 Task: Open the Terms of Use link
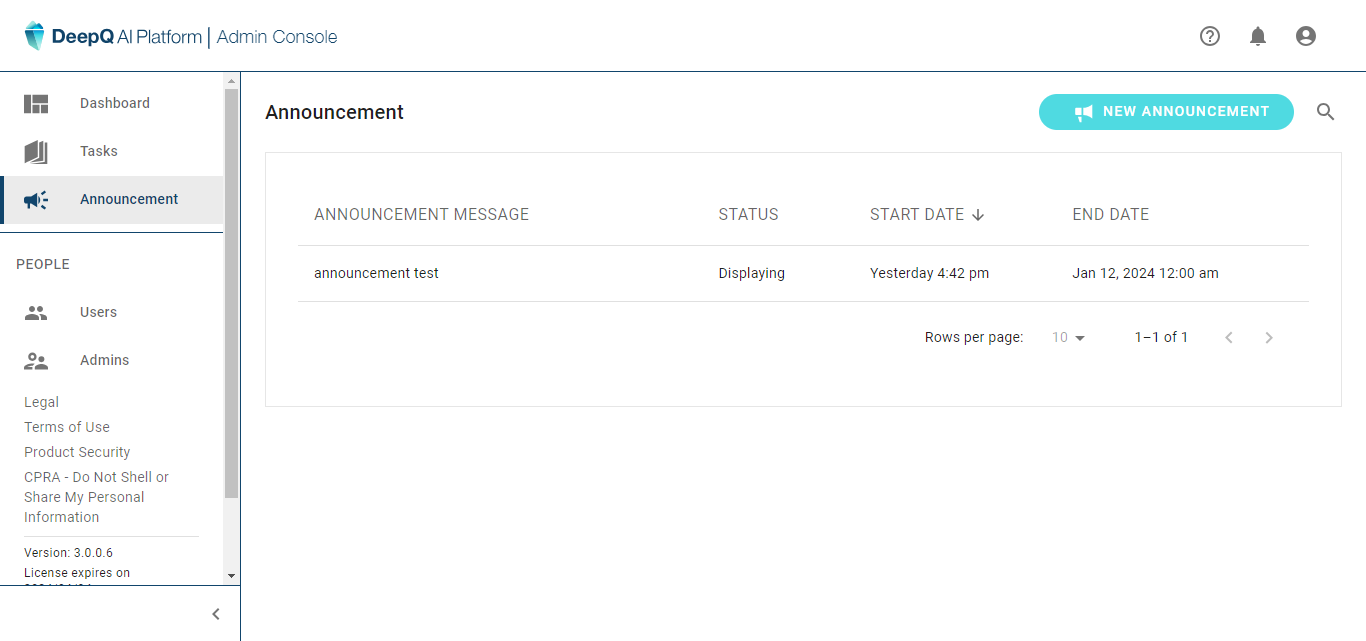[67, 427]
